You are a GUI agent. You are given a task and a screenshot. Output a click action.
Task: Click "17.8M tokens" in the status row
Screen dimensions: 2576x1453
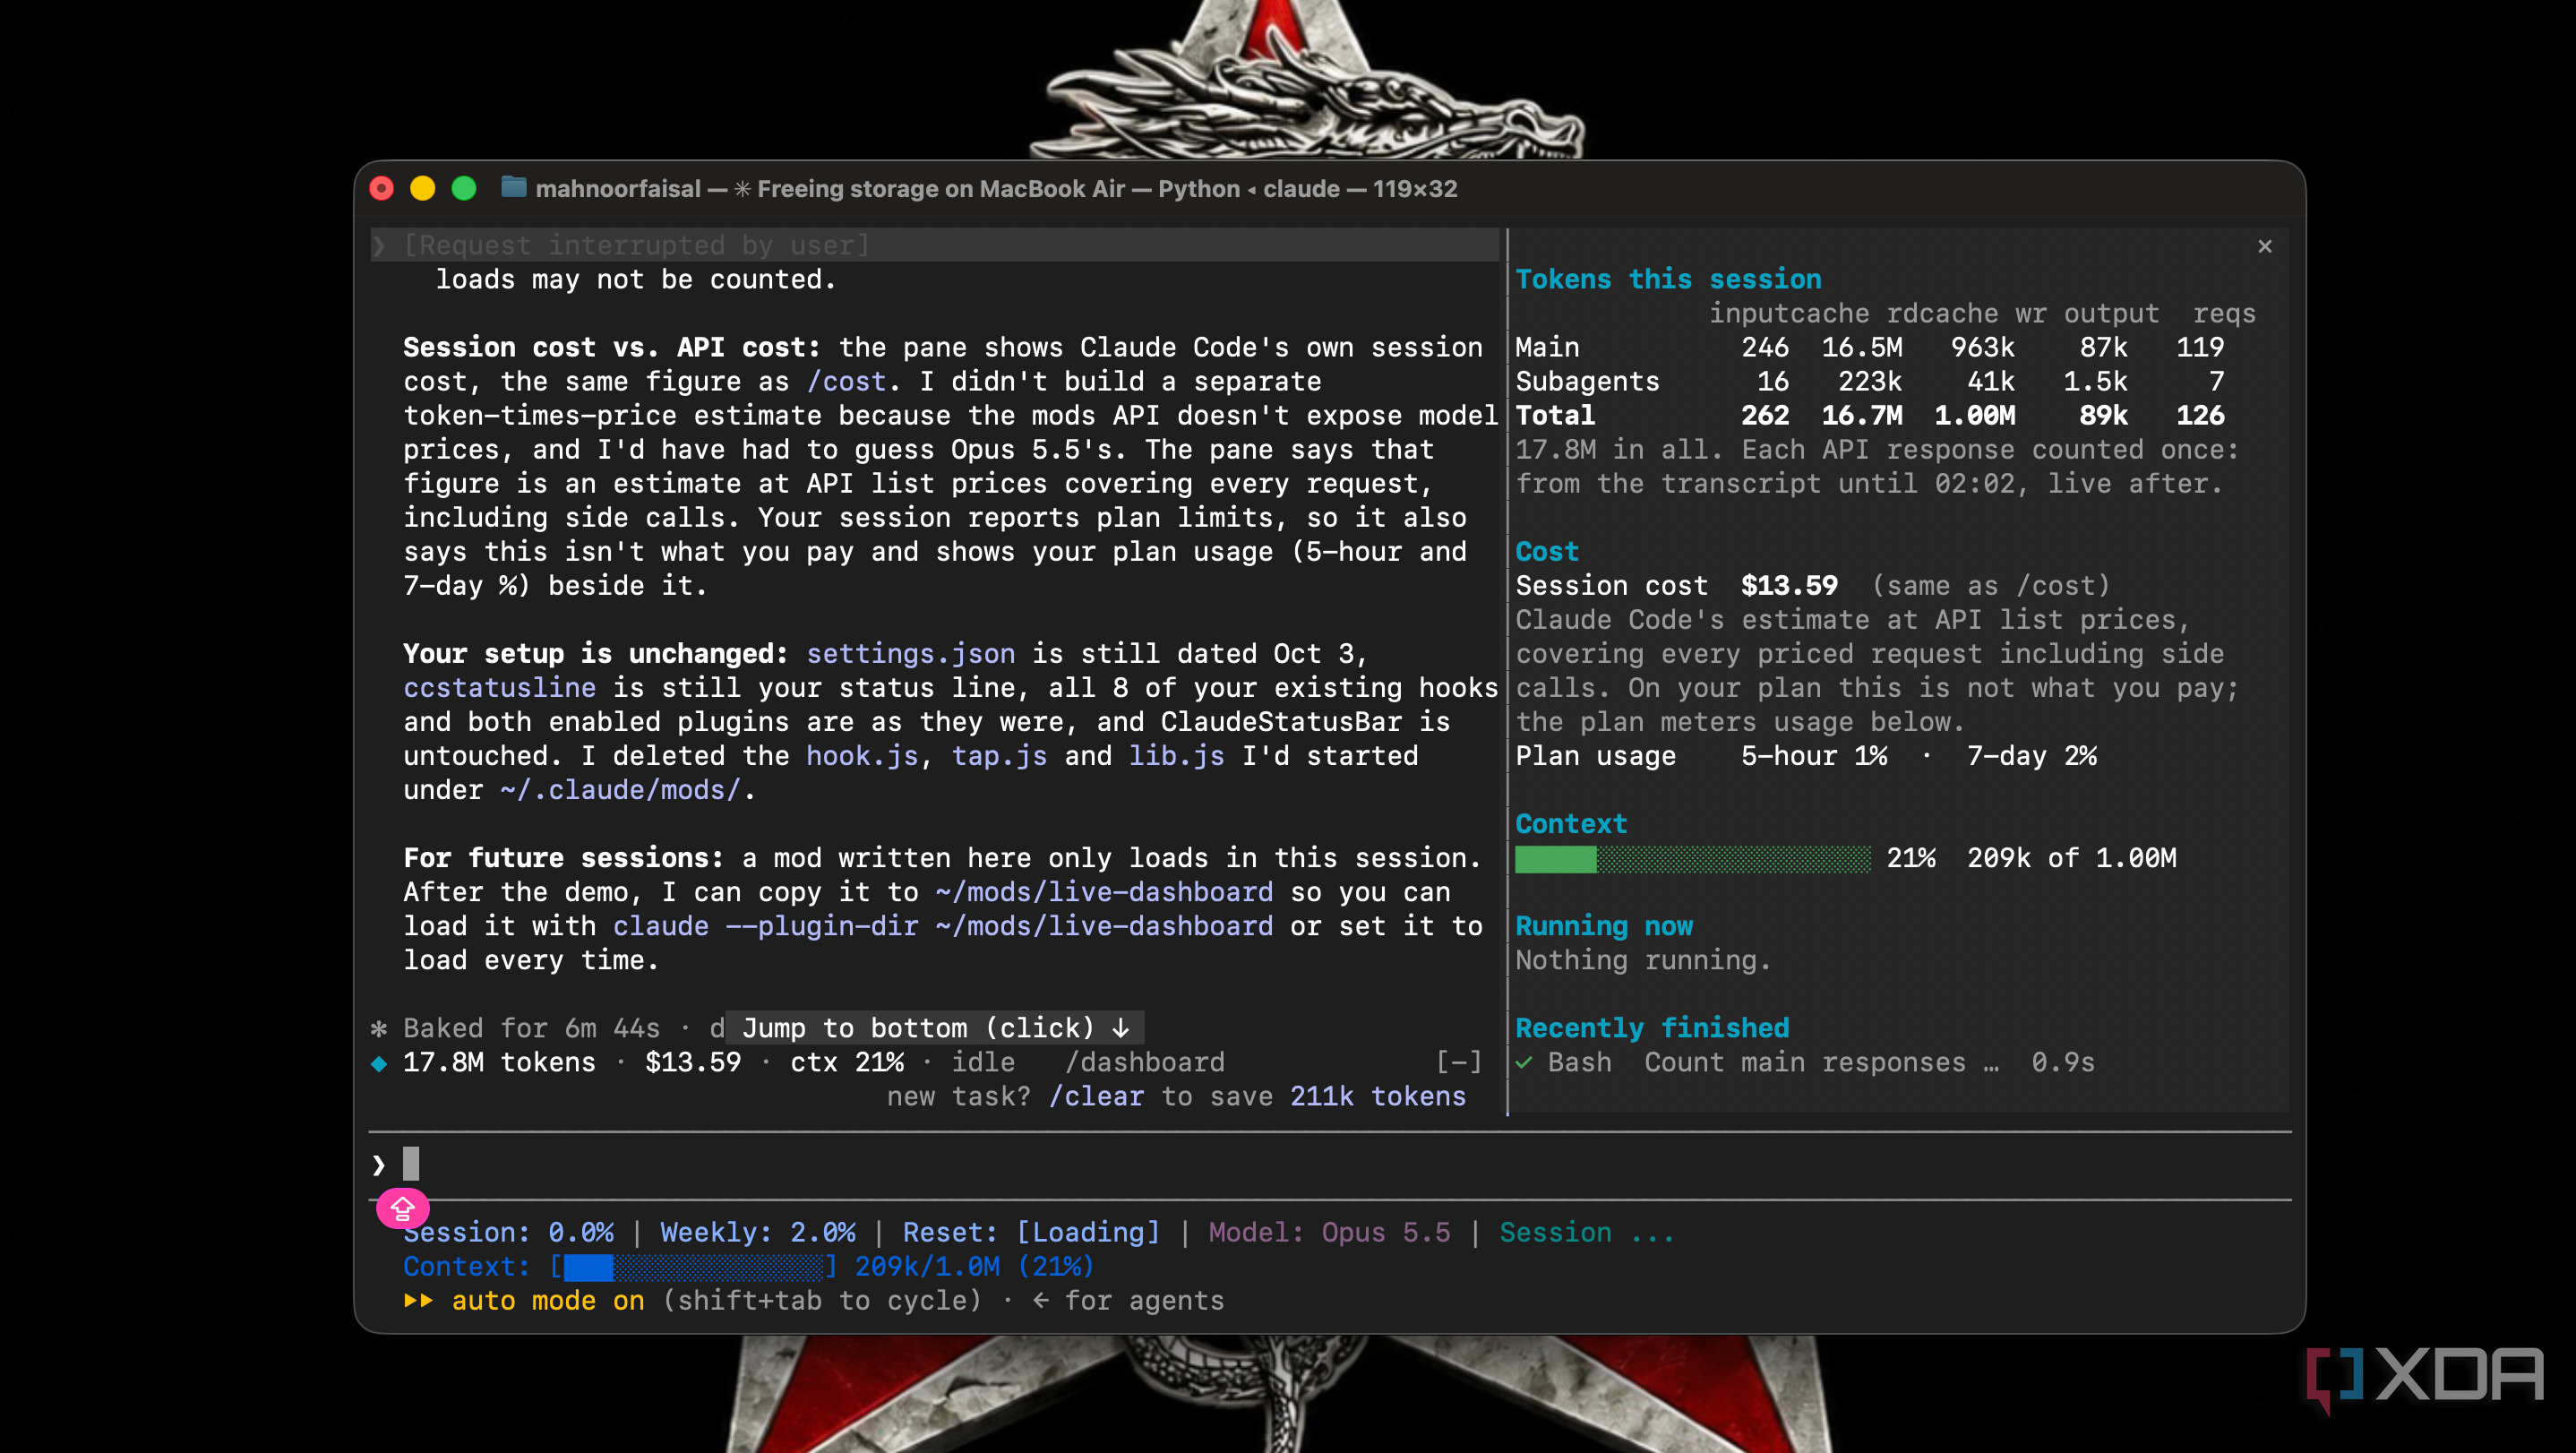(499, 1062)
